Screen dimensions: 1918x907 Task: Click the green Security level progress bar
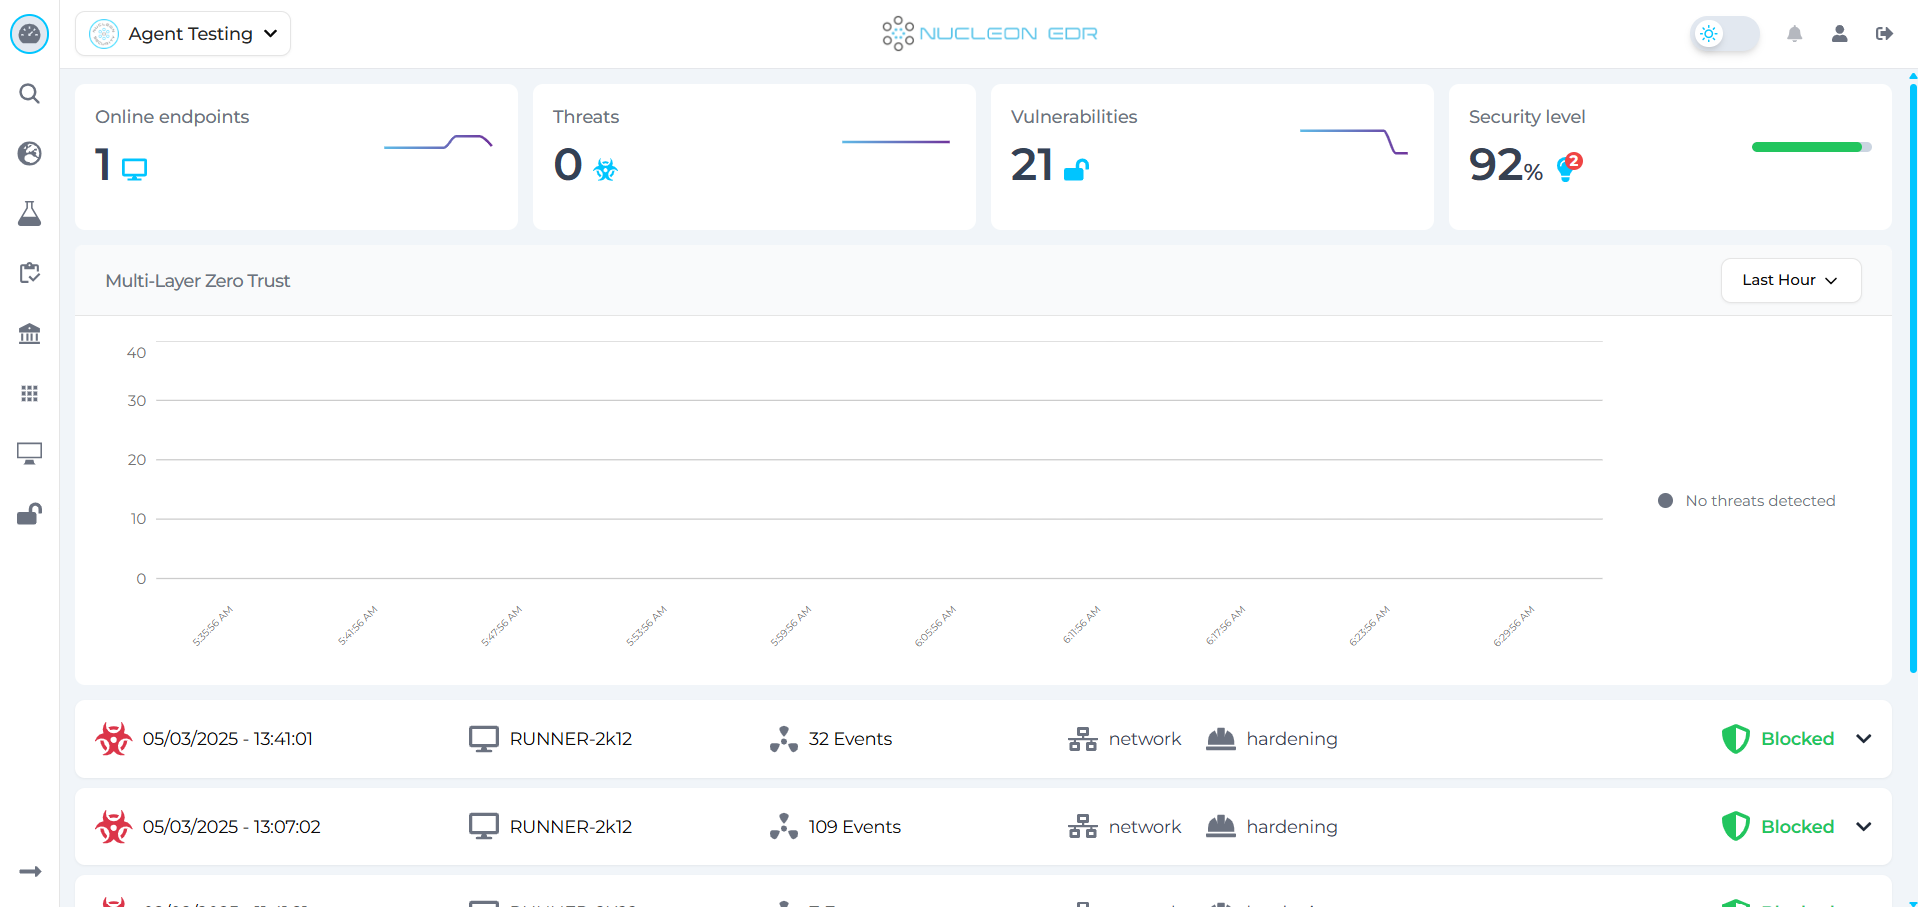pos(1810,146)
